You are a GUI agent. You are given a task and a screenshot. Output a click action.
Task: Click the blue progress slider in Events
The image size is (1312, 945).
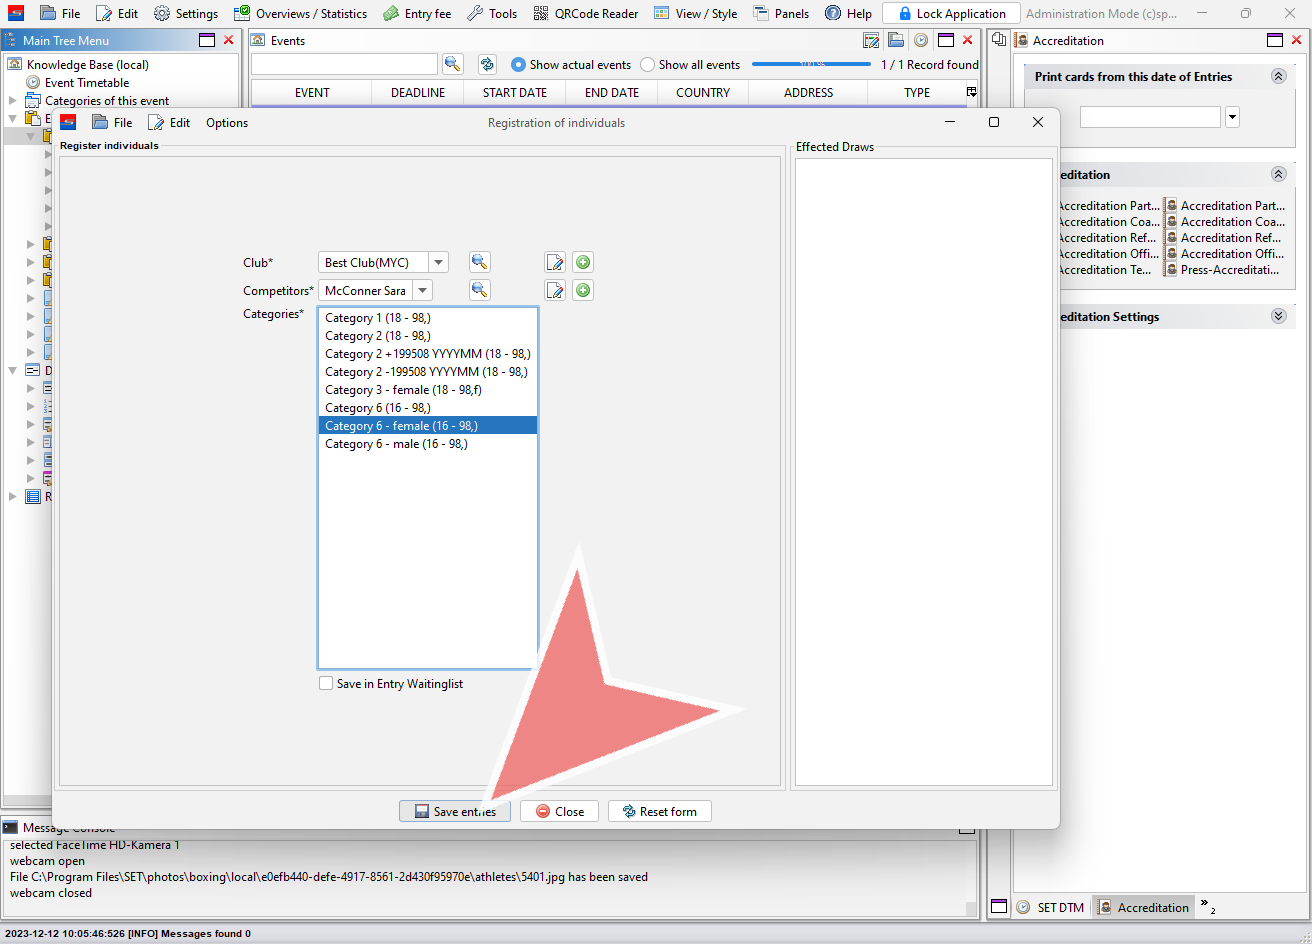[811, 64]
